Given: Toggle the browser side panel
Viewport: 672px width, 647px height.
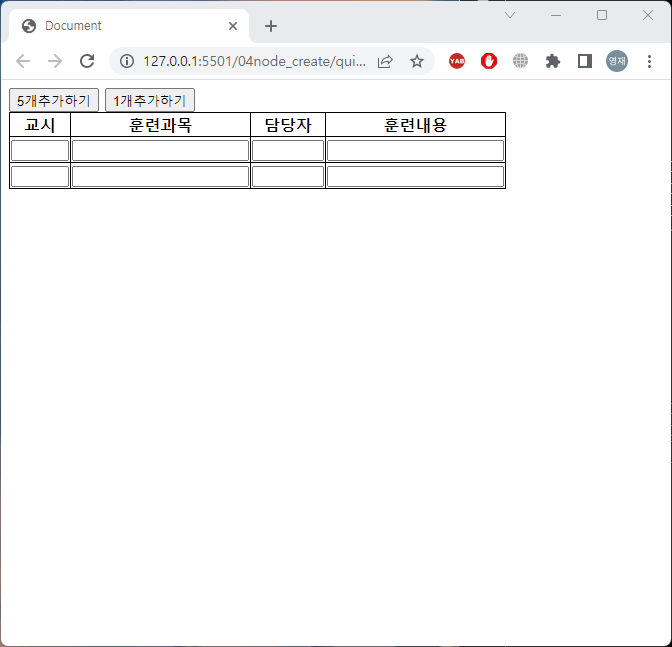Looking at the screenshot, I should click(x=585, y=61).
